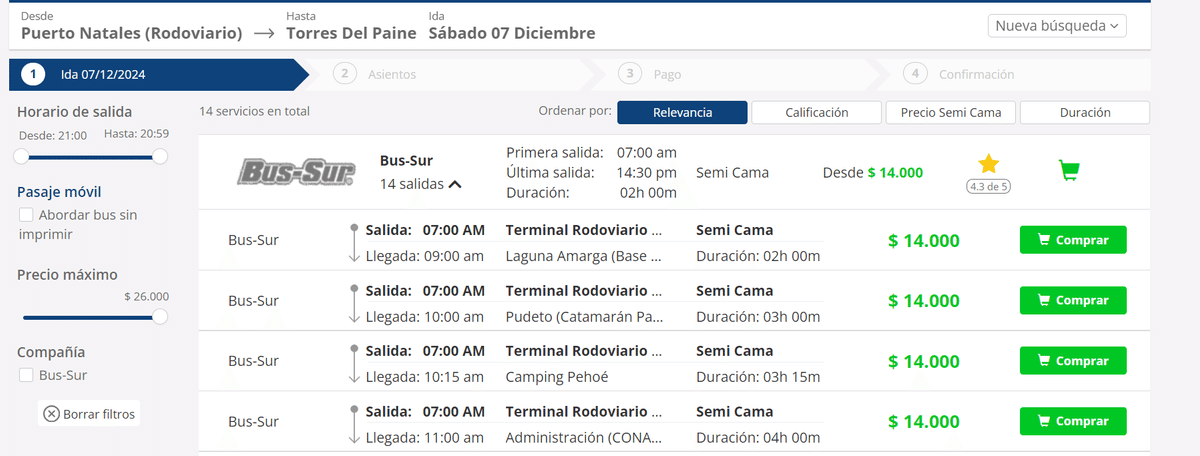This screenshot has width=1200, height=456.
Task: Click the Precio máximo slider handle
Action: (x=160, y=317)
